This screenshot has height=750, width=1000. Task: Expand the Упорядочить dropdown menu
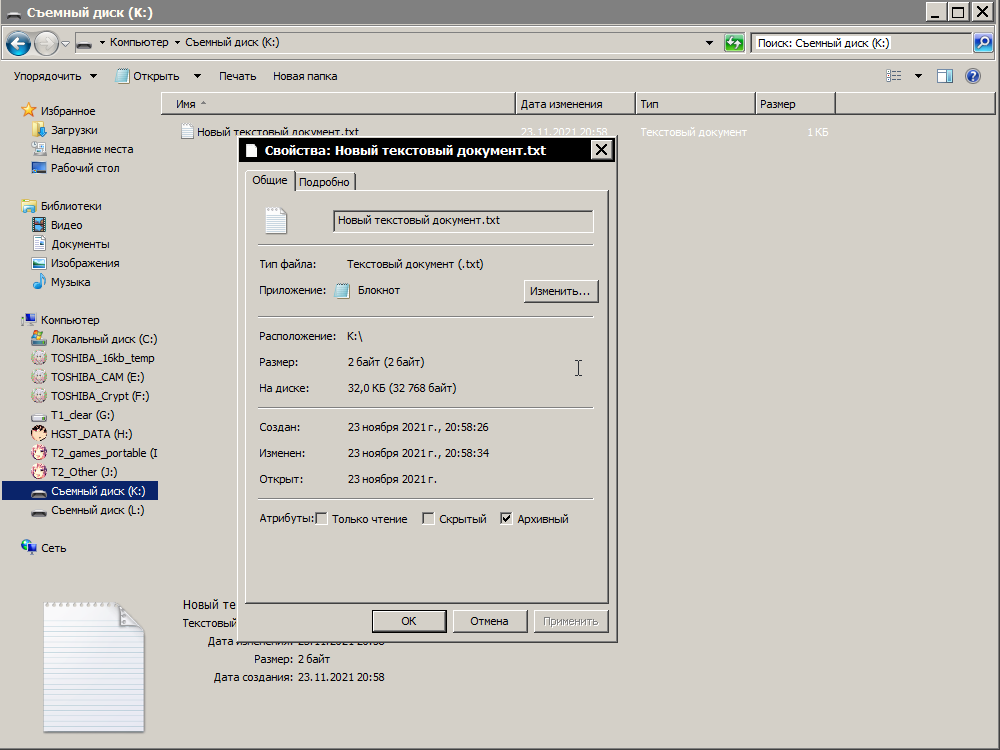pyautogui.click(x=55, y=76)
